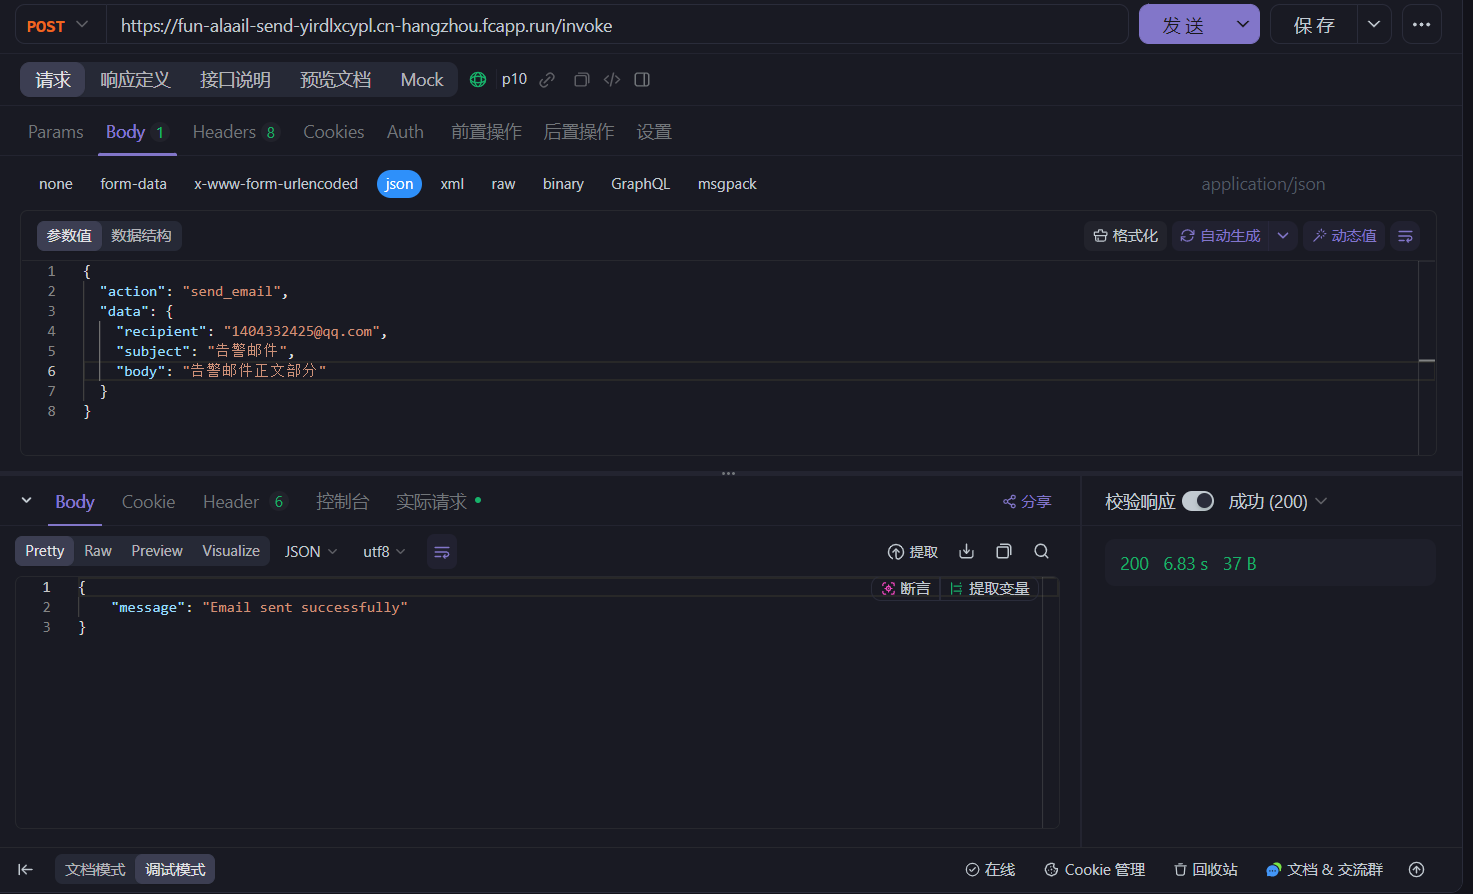Open the 前置操作 pre-request tab
The image size is (1473, 894).
coord(486,132)
